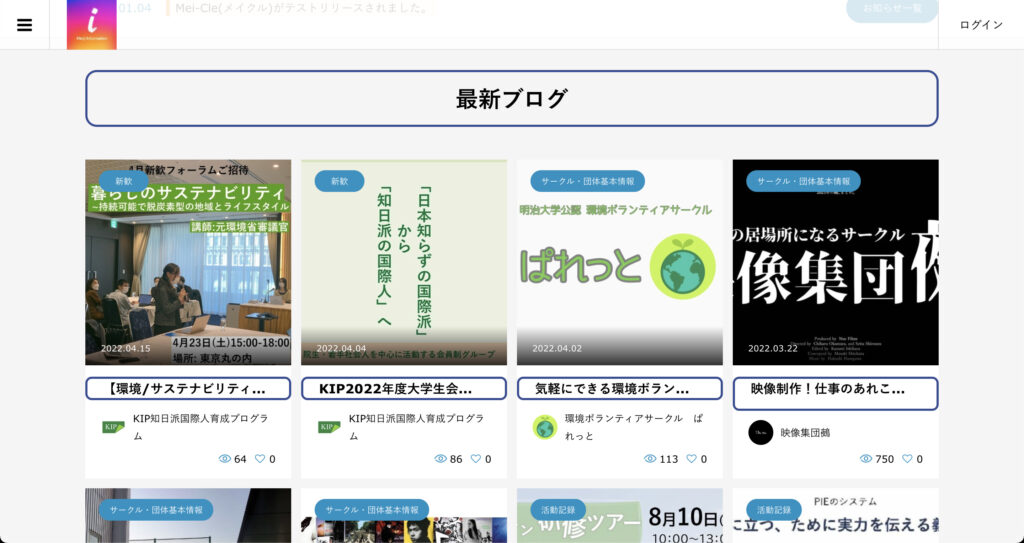Click date 2022.04.02 on ぱれっと card
This screenshot has height=543, width=1024.
pyautogui.click(x=557, y=348)
